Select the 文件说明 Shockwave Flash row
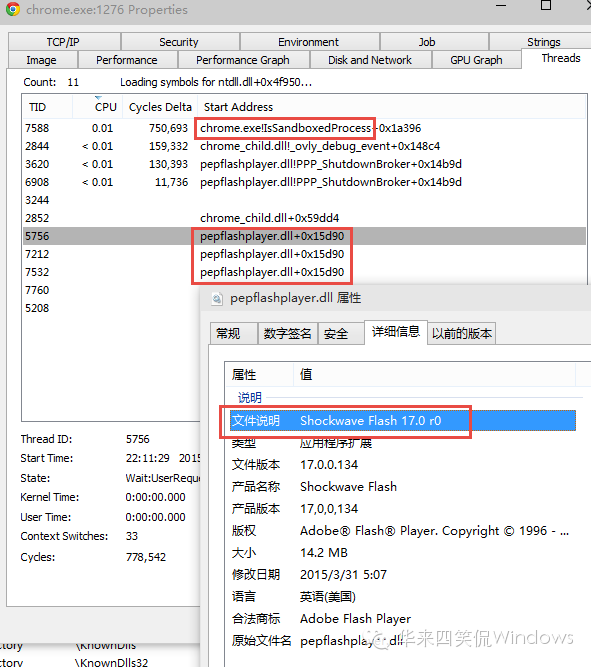Screen dimensions: 591x667 (403, 421)
